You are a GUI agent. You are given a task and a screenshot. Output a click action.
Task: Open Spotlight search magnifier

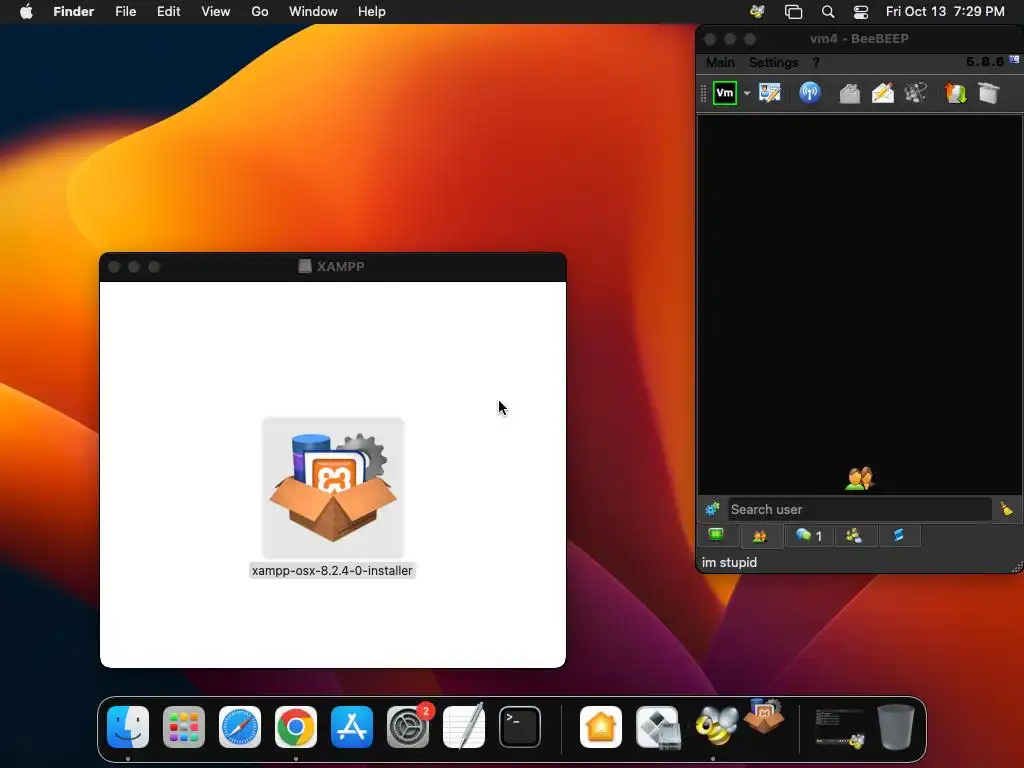pyautogui.click(x=827, y=12)
